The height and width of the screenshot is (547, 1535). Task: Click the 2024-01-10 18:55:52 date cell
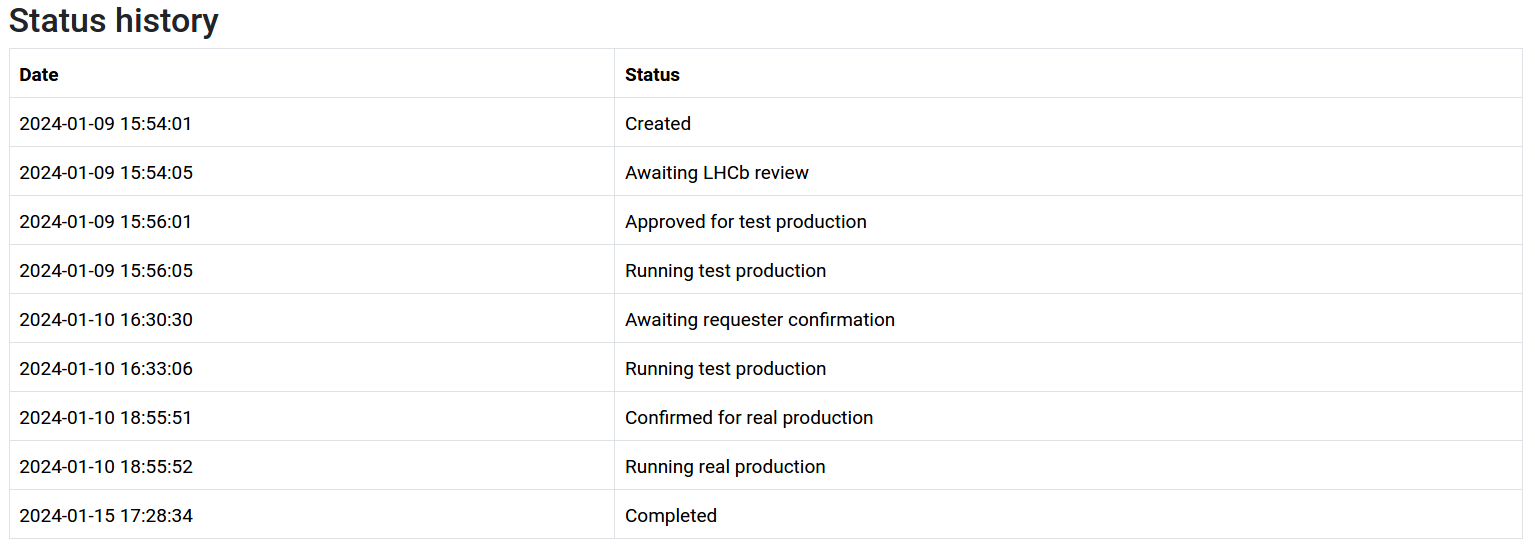pyautogui.click(x=106, y=467)
